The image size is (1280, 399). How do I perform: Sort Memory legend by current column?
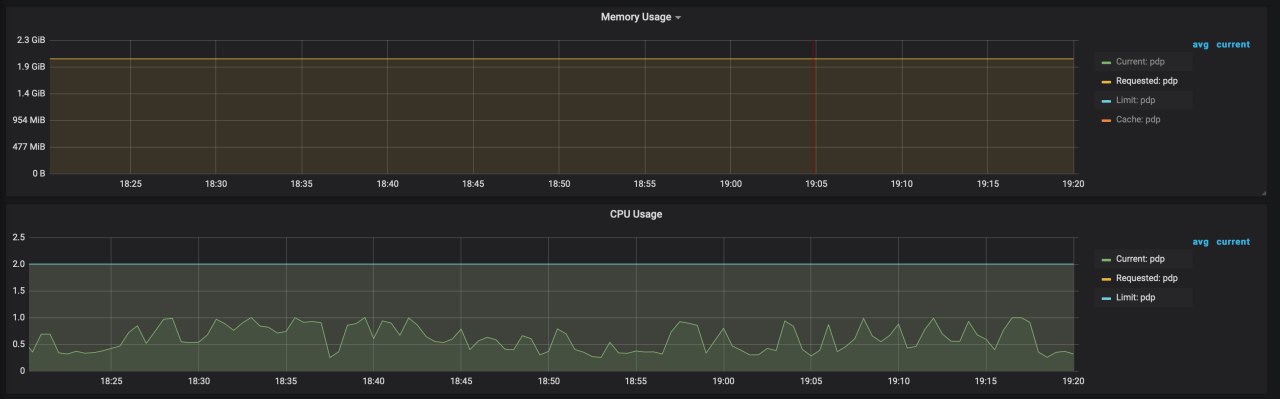[1233, 44]
